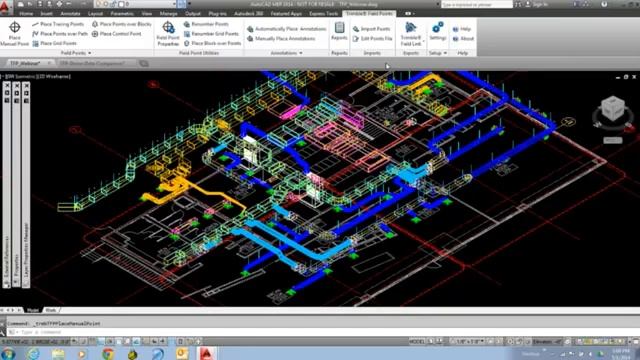Viewport: 640px width, 360px height.
Task: Click Renumber Points
Action: coord(206,24)
